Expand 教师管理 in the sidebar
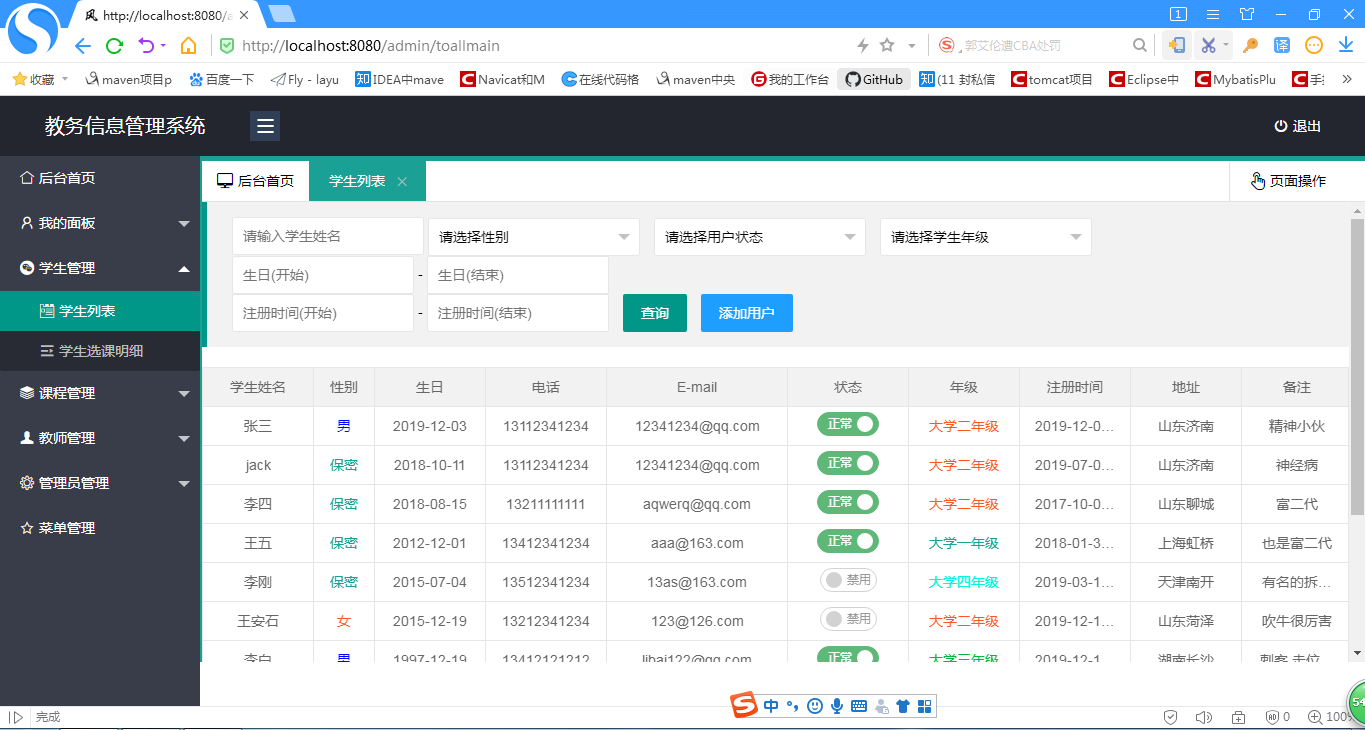 tap(100, 438)
